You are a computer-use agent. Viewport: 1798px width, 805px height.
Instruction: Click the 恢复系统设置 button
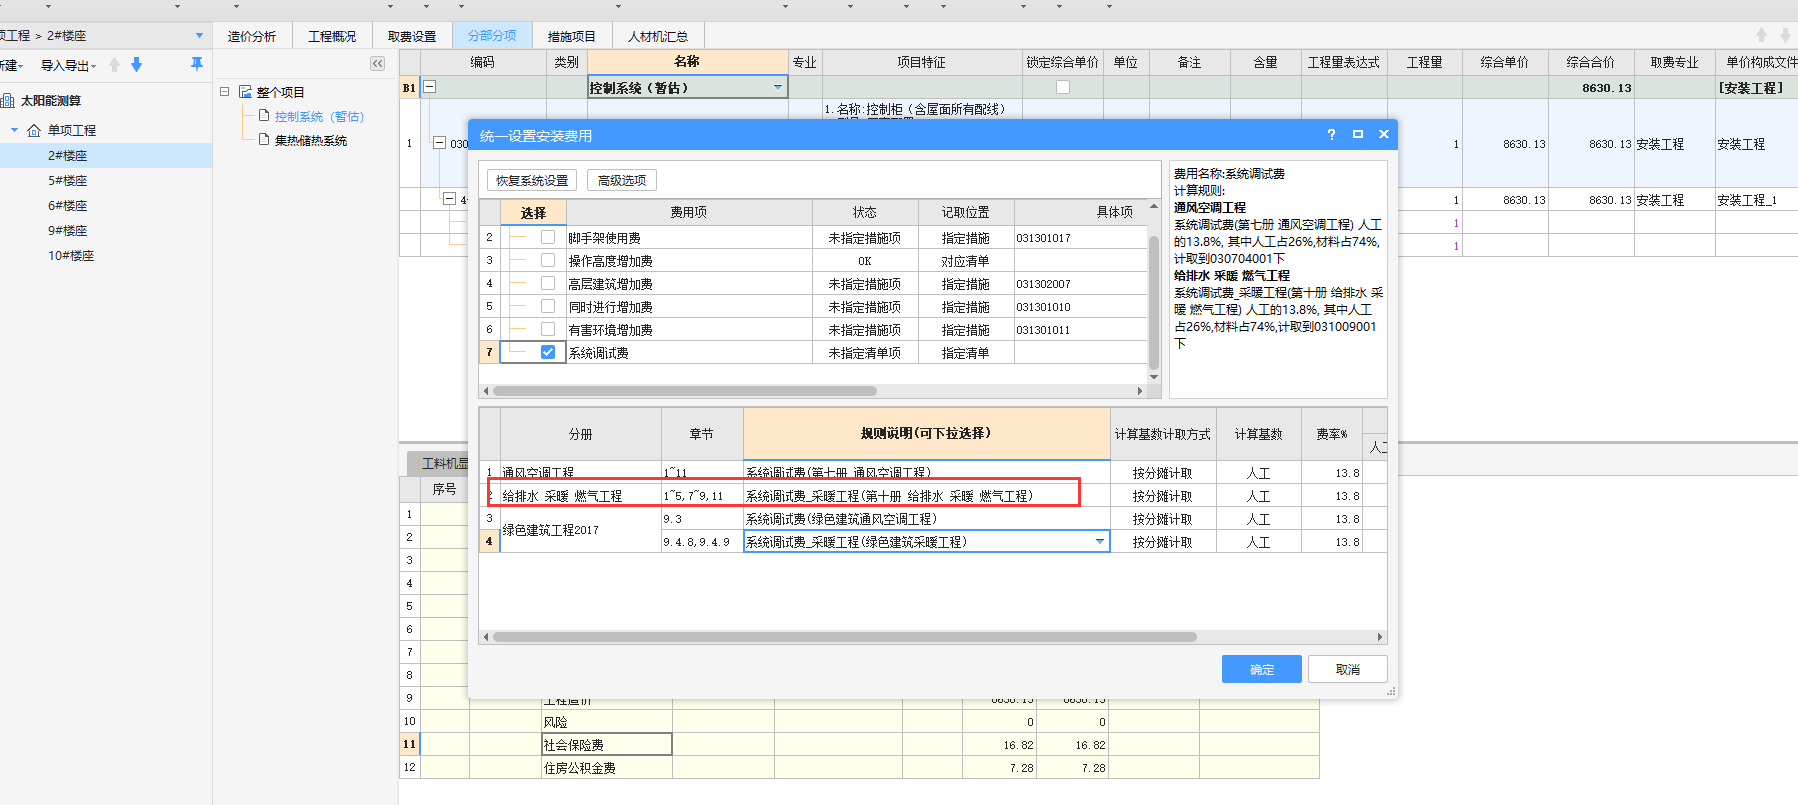click(532, 180)
